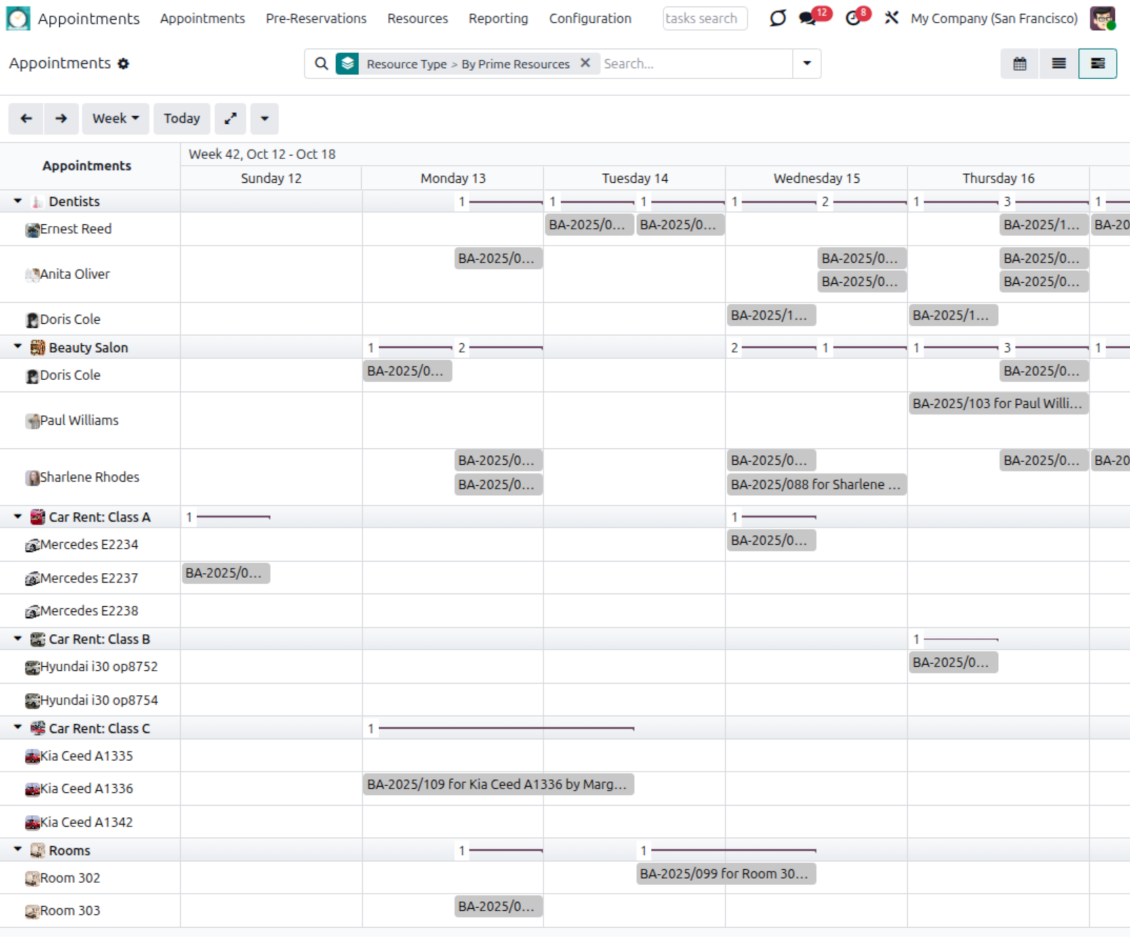Open the messages chat icon
The image size is (1130, 937).
808,19
